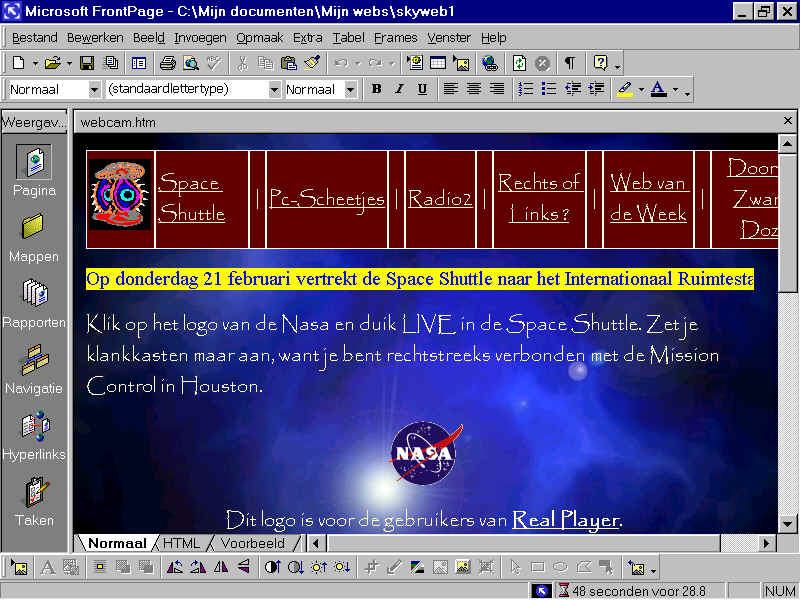The image size is (800, 600).
Task: Click the bulleted list icon
Action: [x=549, y=89]
